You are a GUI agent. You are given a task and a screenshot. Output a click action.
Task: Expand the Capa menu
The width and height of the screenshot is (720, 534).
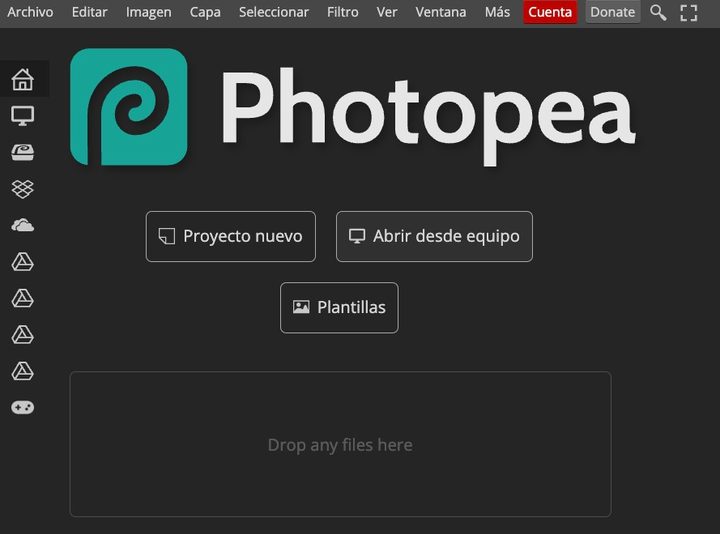point(205,12)
